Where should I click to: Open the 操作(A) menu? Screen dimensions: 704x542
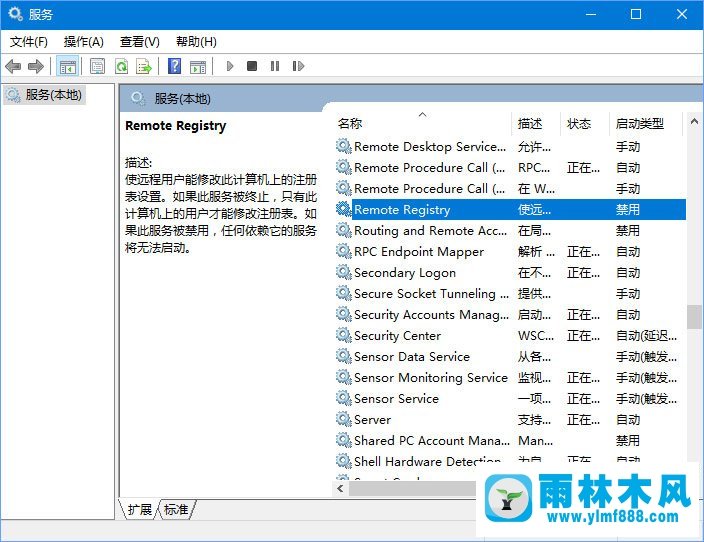[84, 42]
